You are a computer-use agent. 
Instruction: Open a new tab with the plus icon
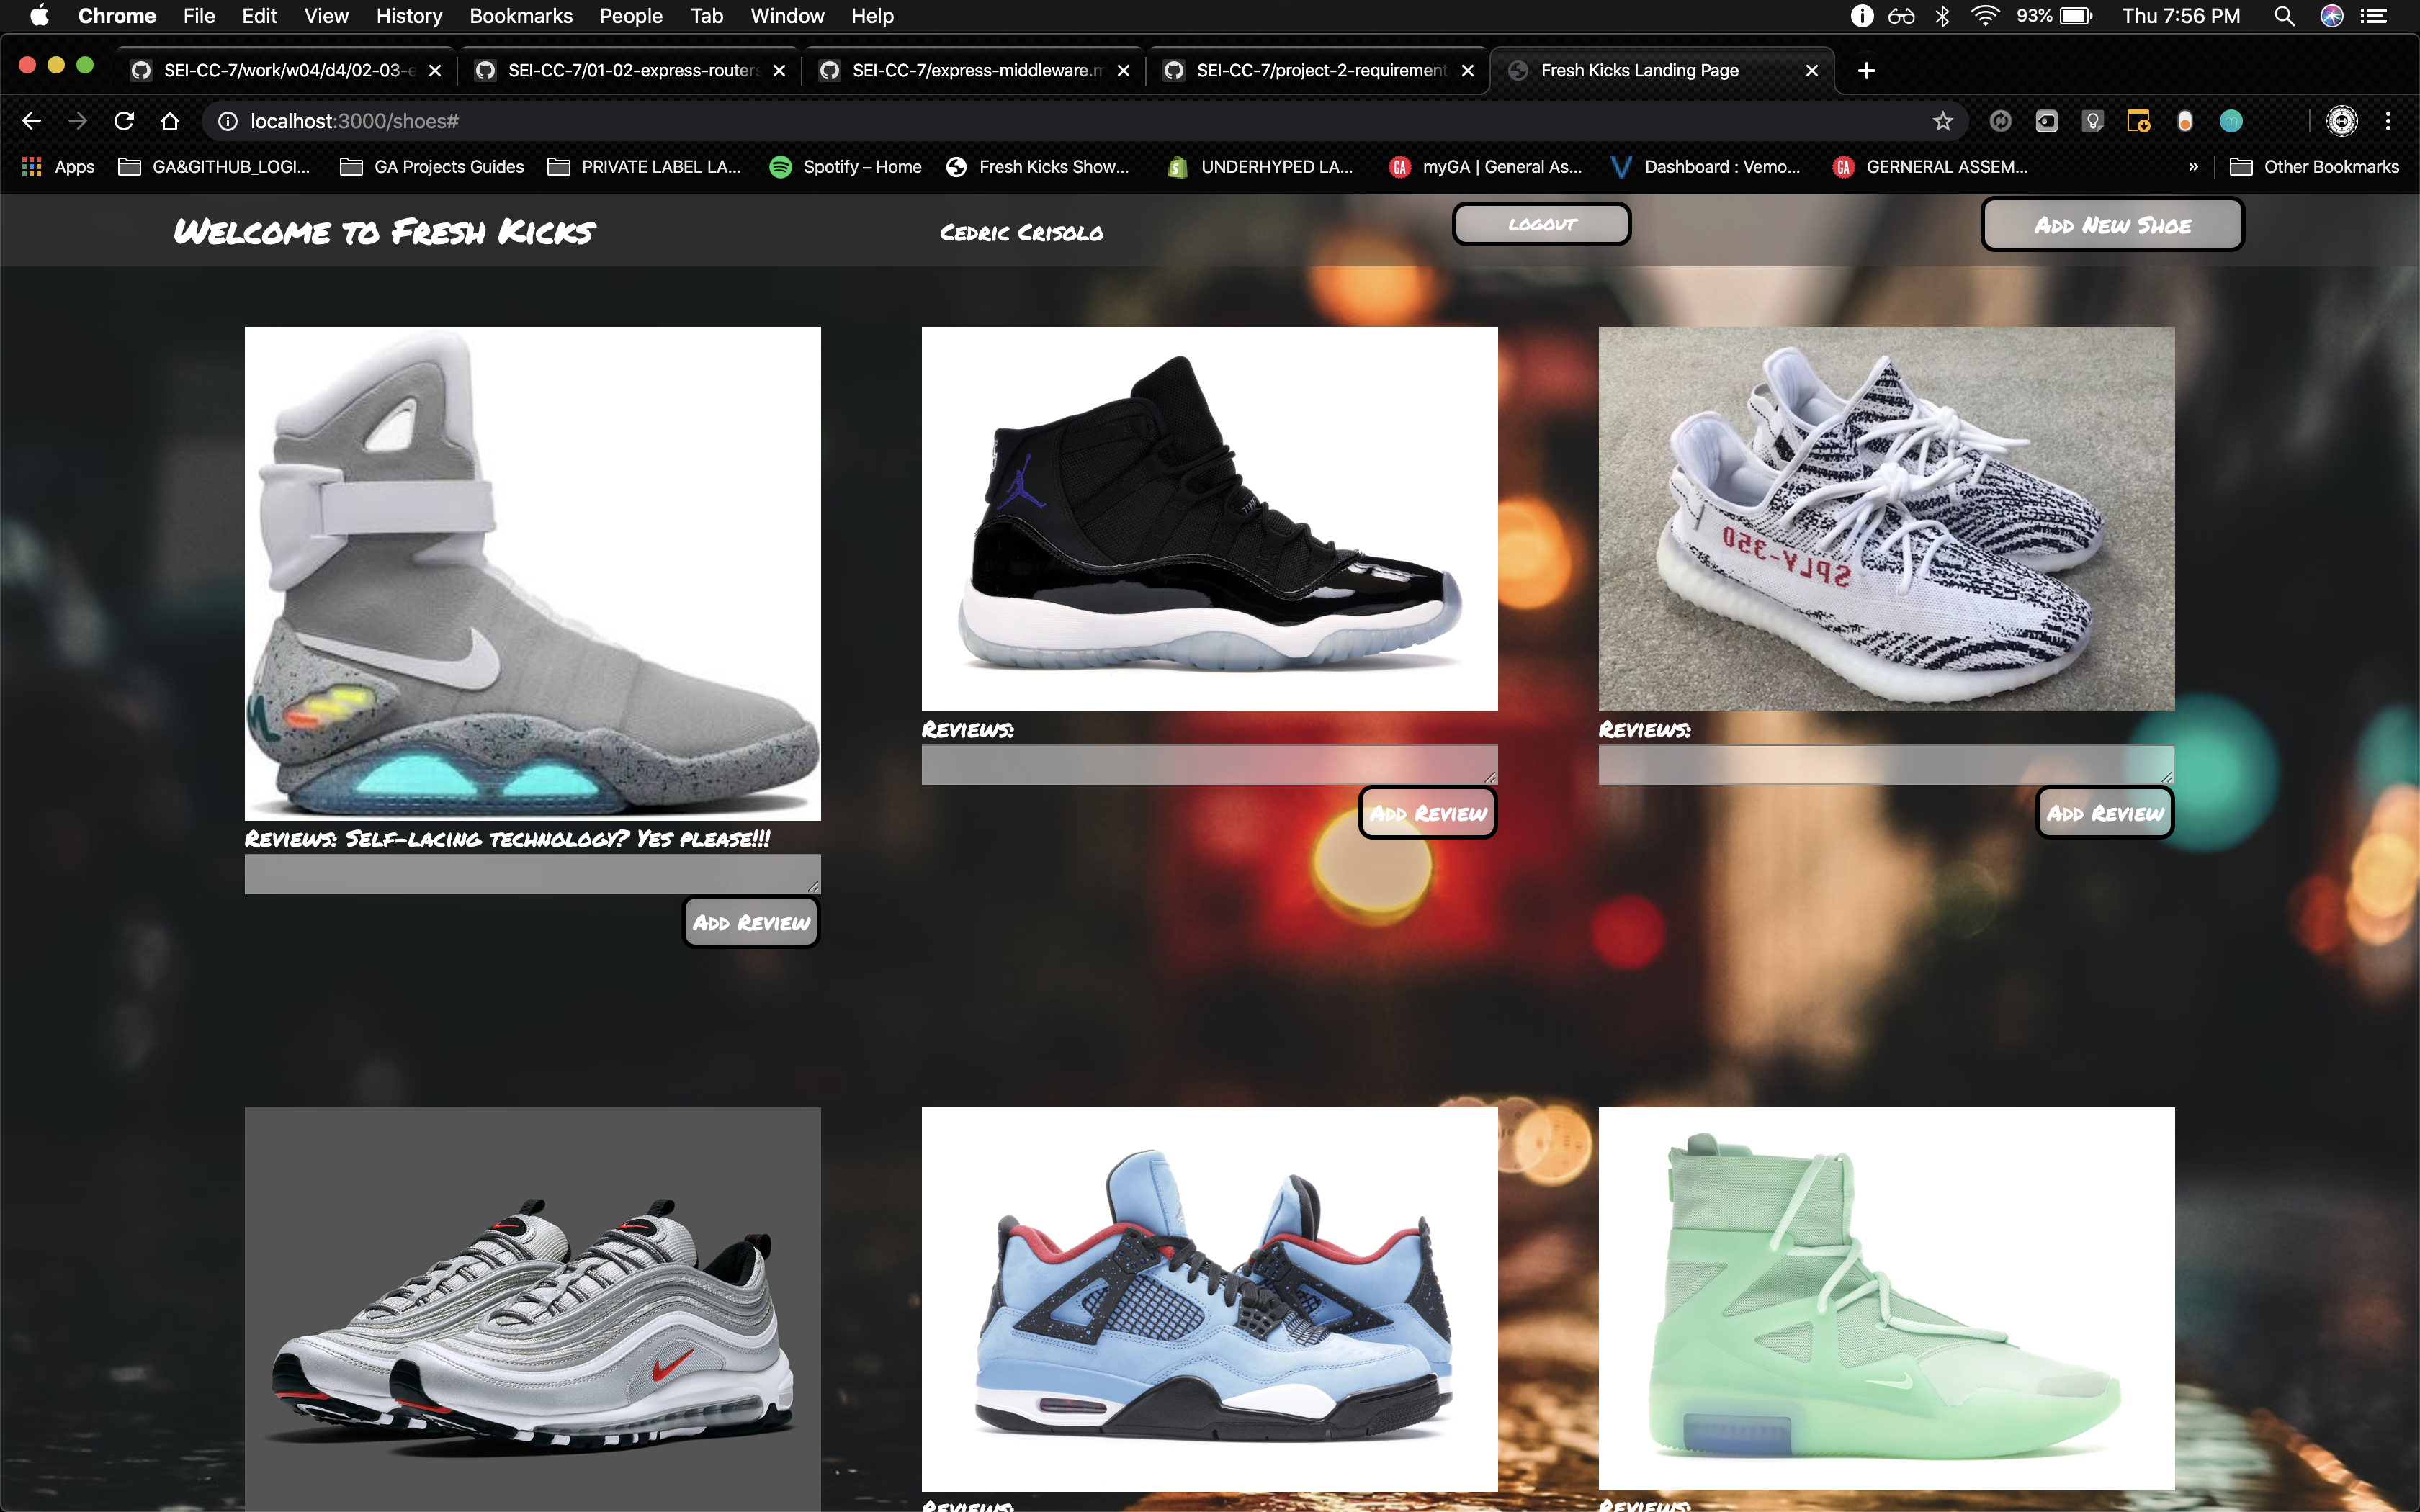click(x=1866, y=70)
